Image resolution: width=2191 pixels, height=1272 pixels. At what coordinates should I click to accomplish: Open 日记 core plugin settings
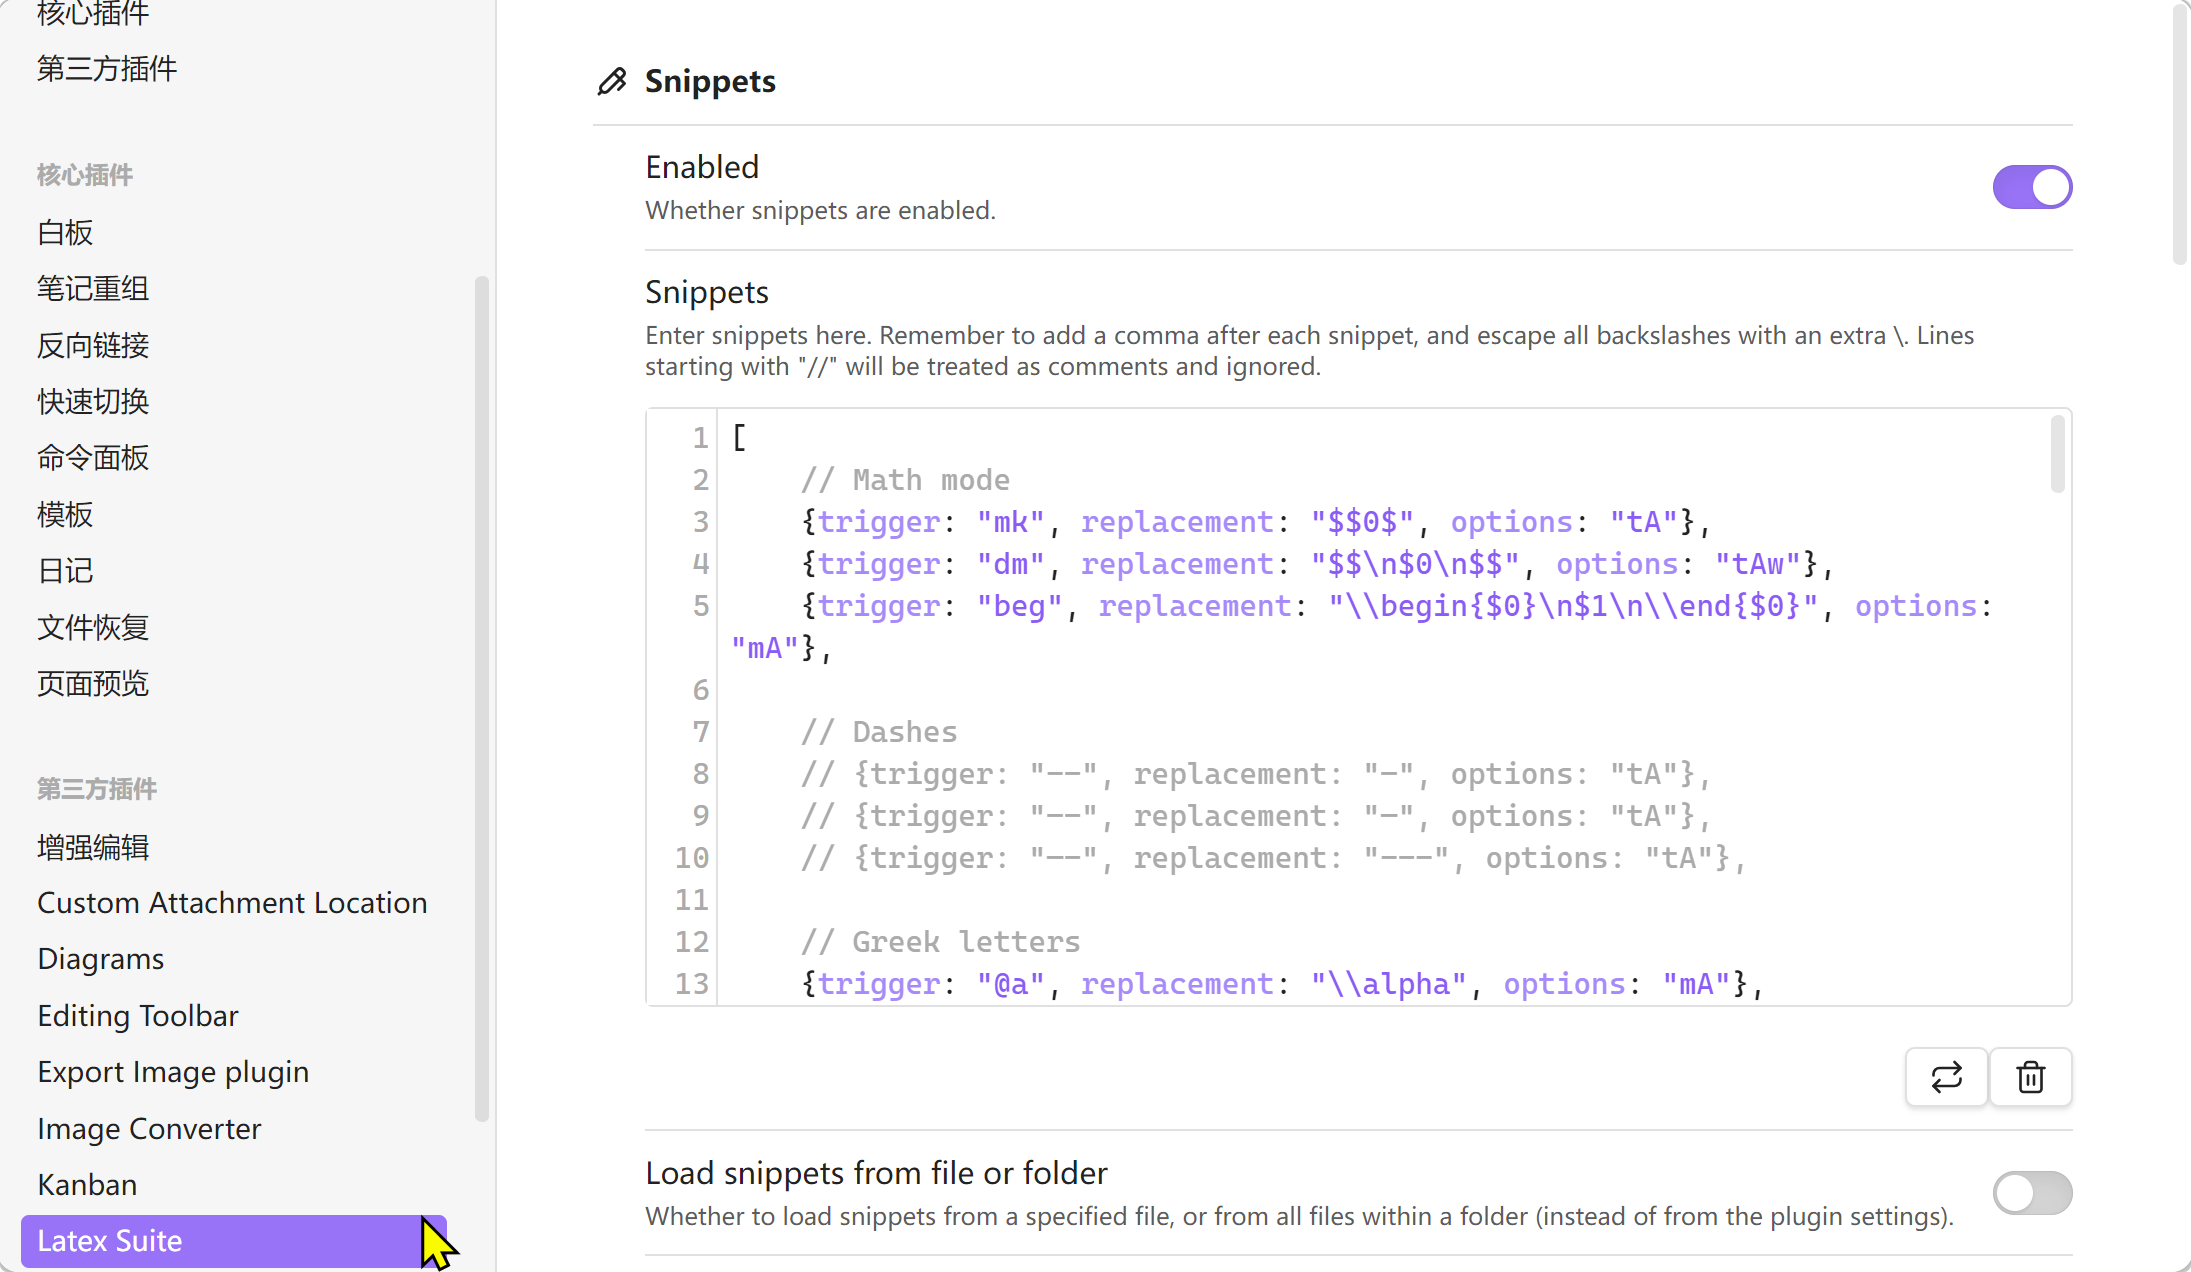click(65, 570)
